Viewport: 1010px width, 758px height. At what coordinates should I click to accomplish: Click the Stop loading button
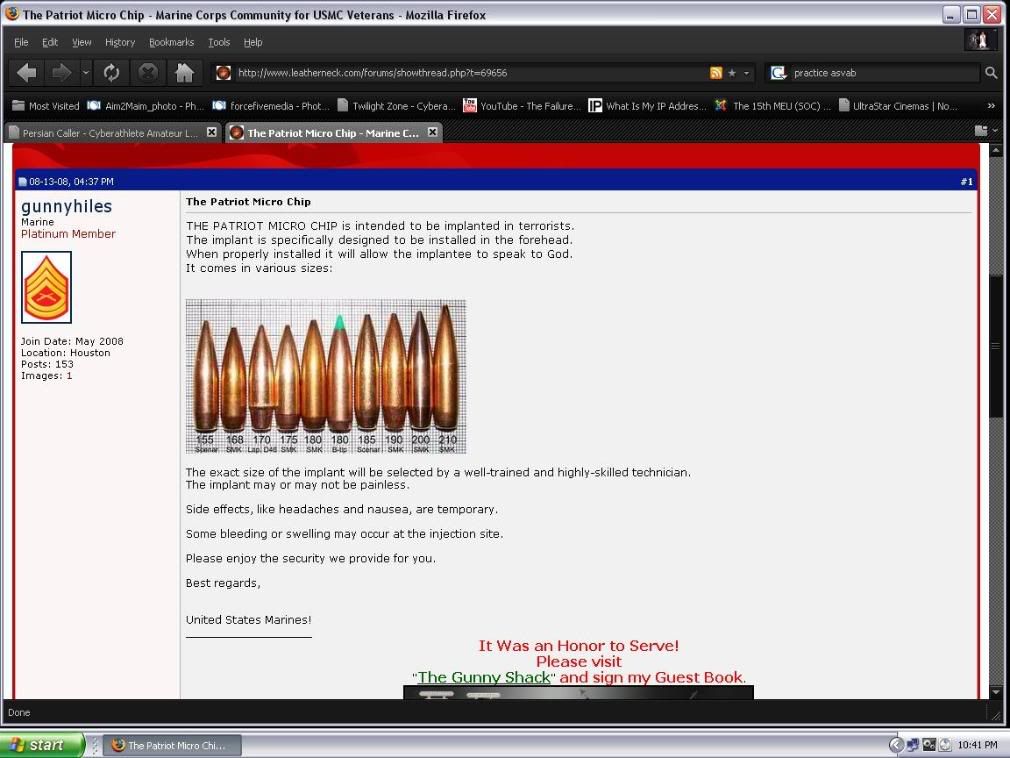(x=148, y=72)
